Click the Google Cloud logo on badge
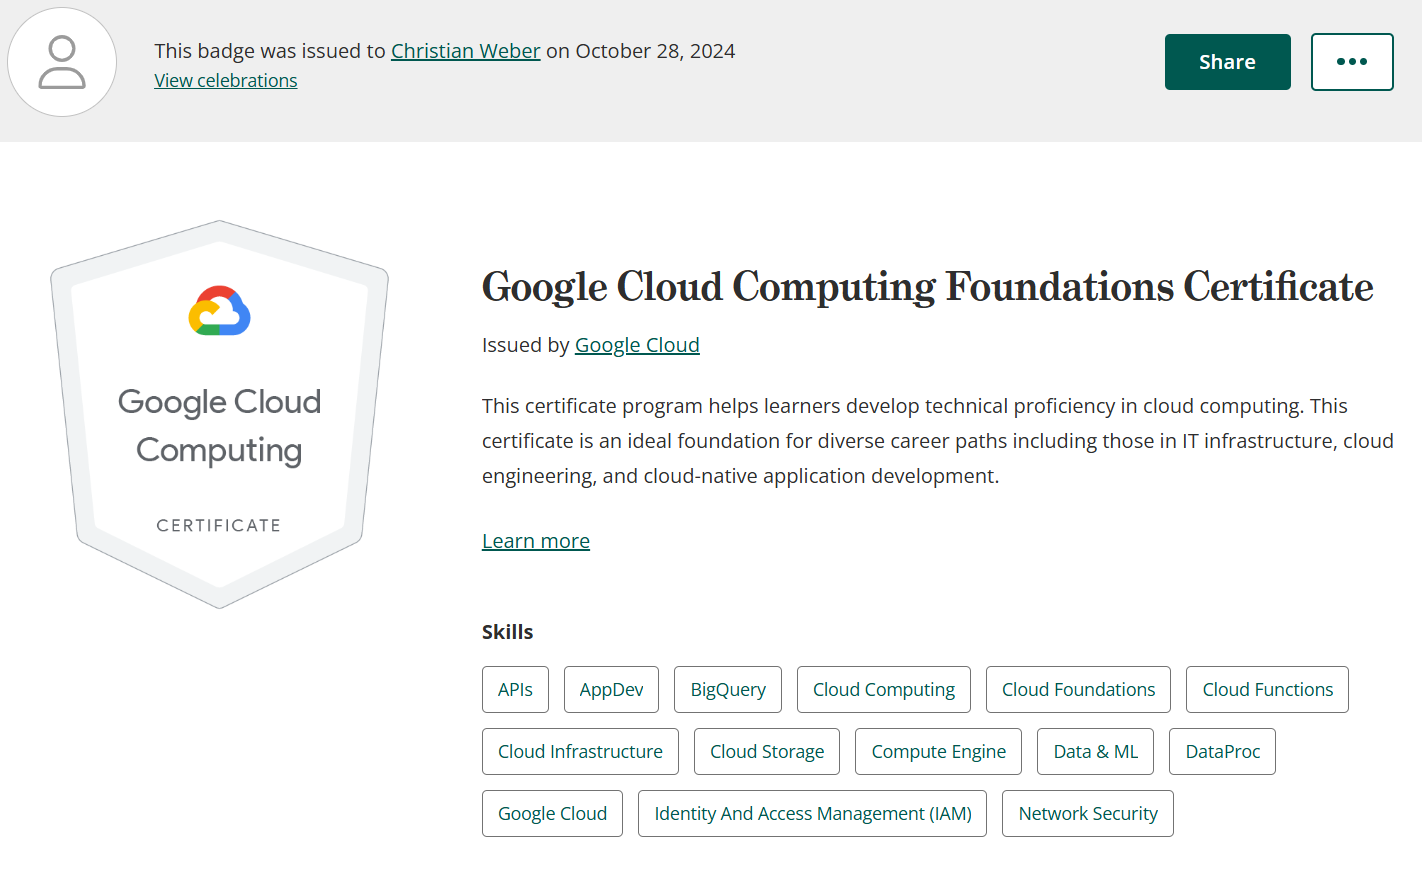Viewport: 1422px width, 875px height. [219, 311]
